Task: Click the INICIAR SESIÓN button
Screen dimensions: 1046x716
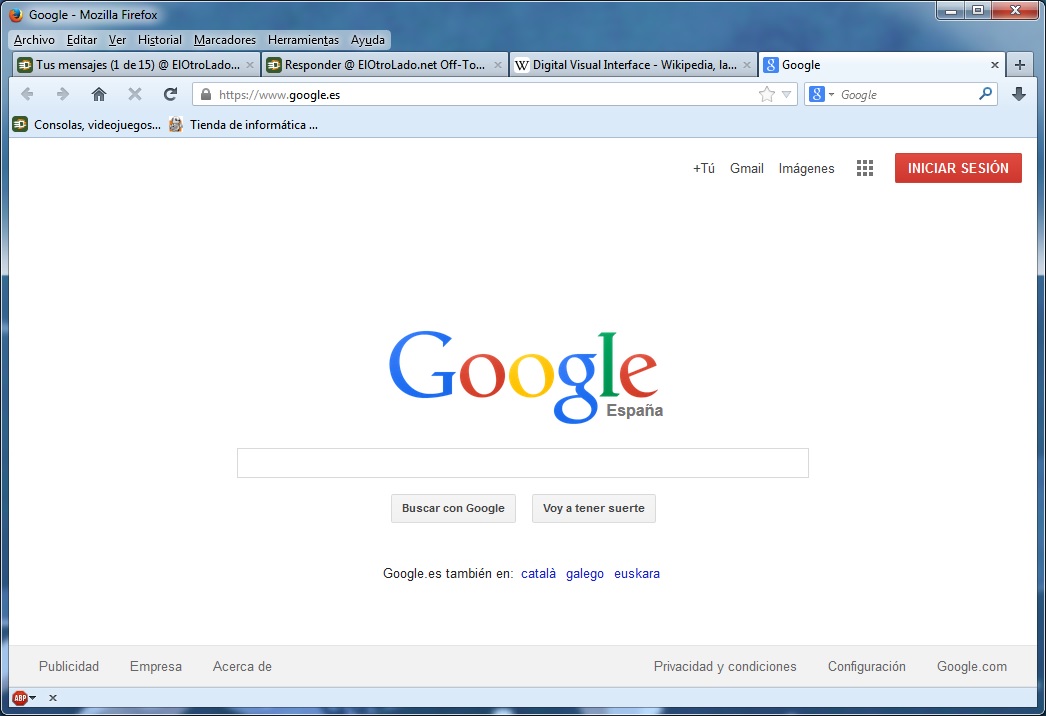Action: pos(958,168)
